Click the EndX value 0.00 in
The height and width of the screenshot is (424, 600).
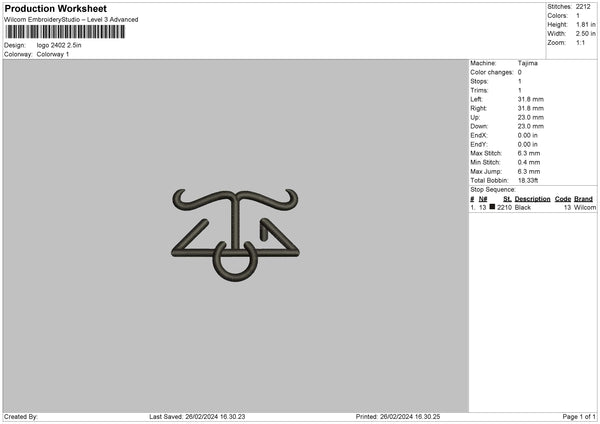point(527,135)
